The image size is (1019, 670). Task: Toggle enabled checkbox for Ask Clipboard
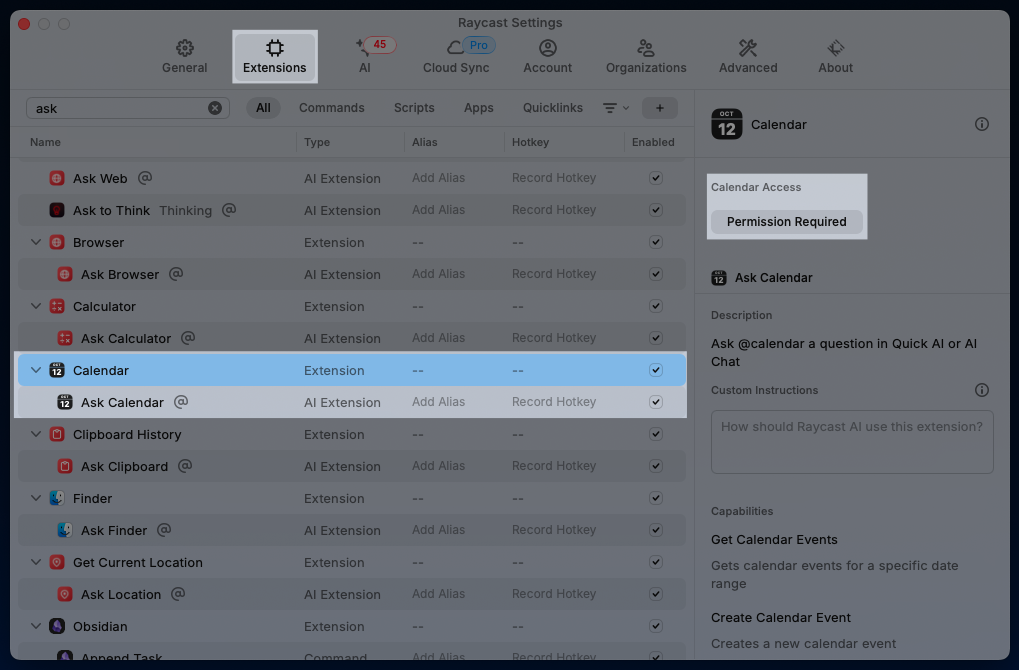pyautogui.click(x=656, y=466)
